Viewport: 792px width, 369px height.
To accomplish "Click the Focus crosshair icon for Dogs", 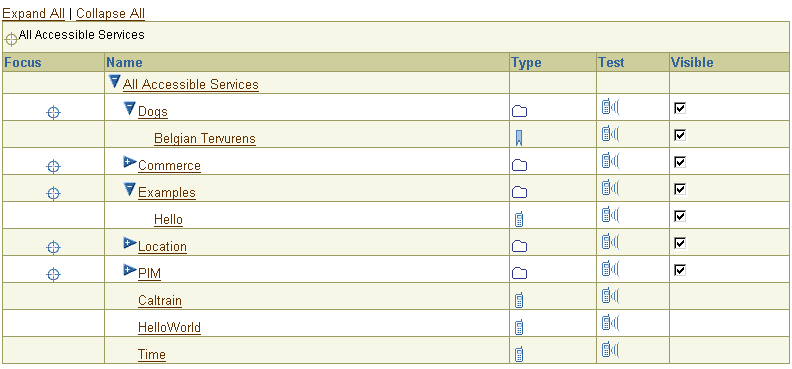I will tap(54, 112).
